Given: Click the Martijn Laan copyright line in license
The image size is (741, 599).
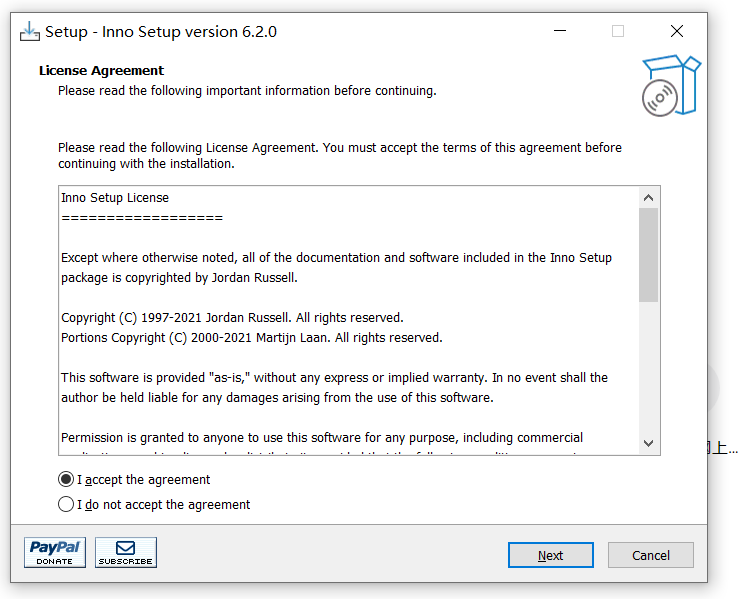Looking at the screenshot, I should point(252,338).
